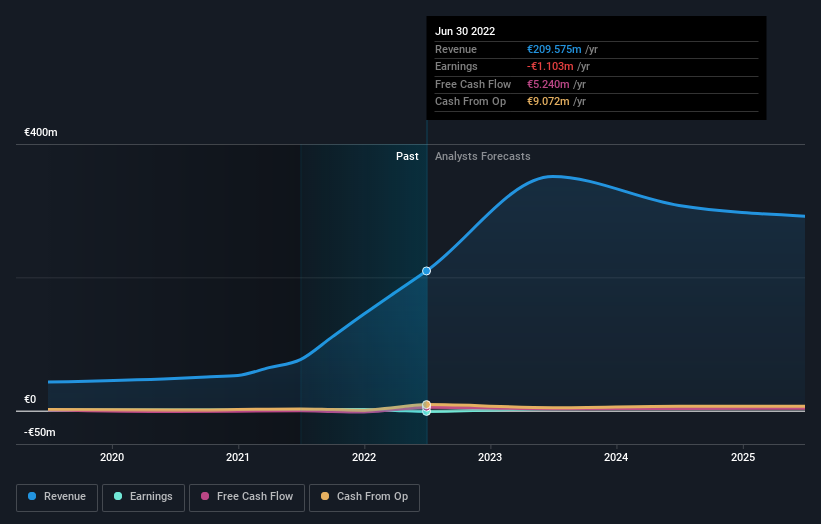Click the Cash From Op label in tooltip
The height and width of the screenshot is (524, 821).
tap(470, 102)
